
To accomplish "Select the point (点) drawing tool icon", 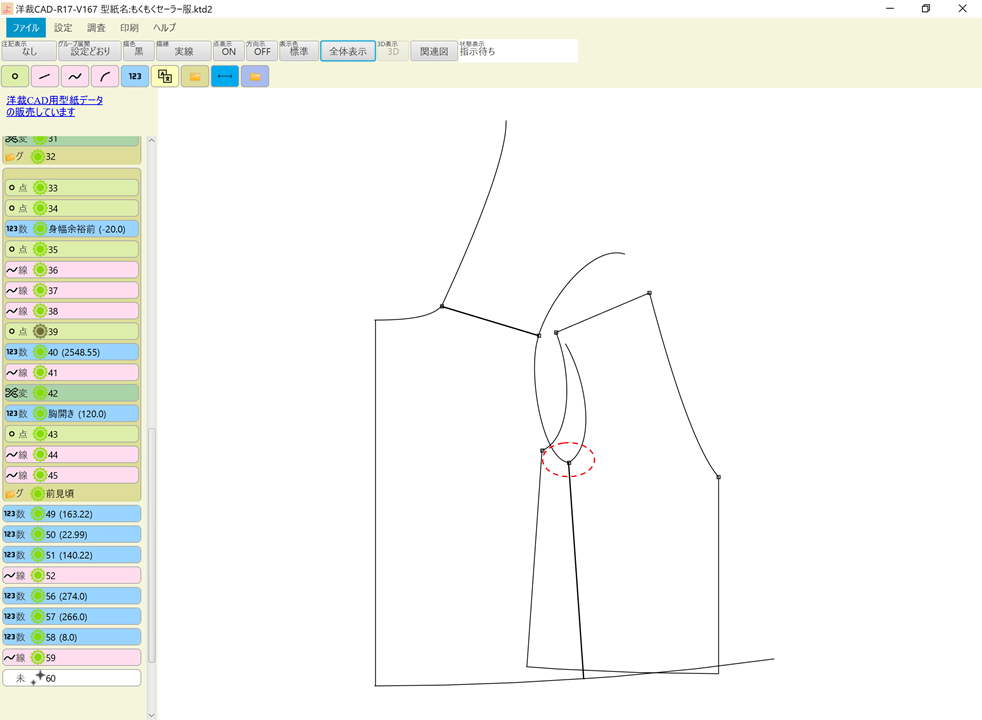I will coord(15,76).
